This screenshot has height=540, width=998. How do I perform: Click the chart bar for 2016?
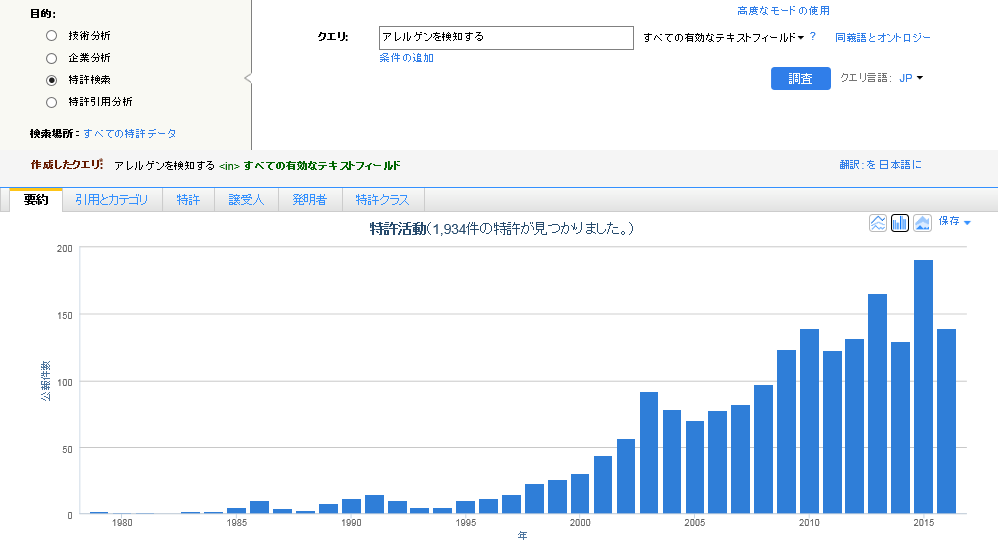pyautogui.click(x=946, y=421)
